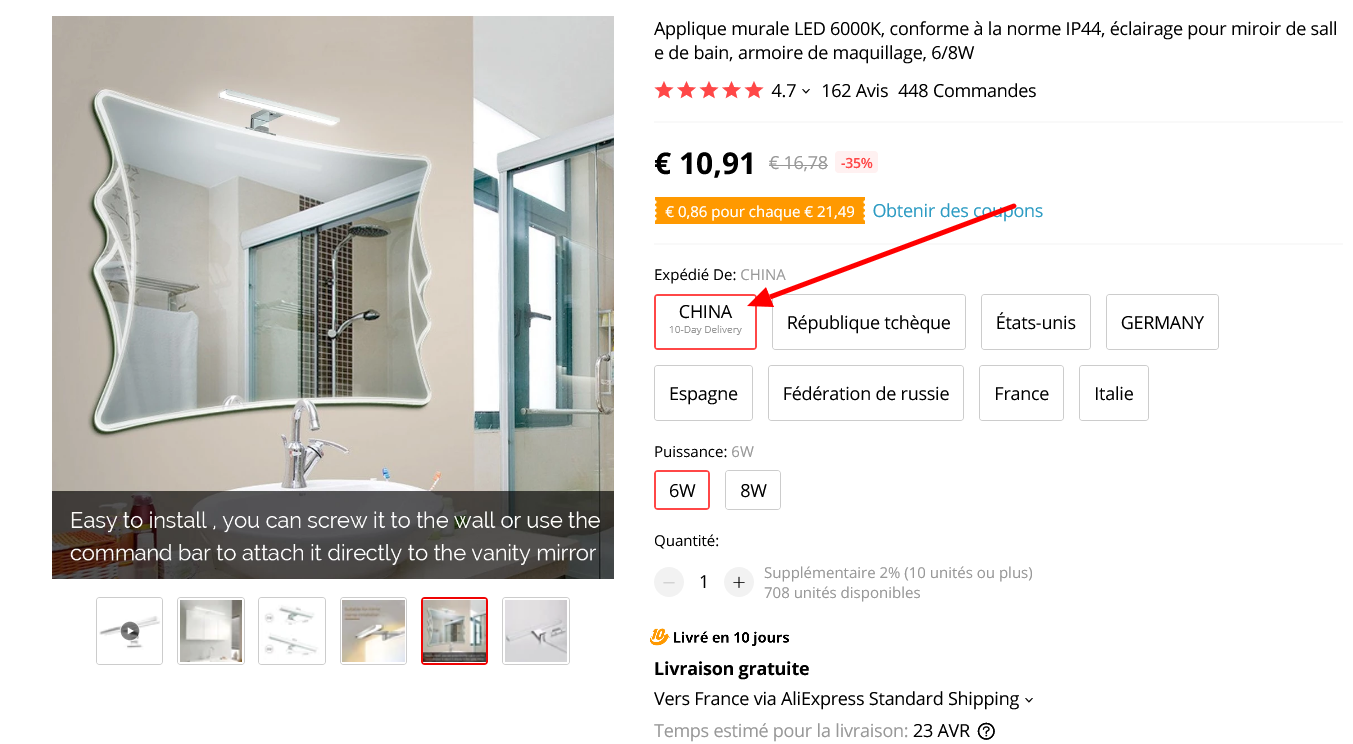Image resolution: width=1353 pixels, height=744 pixels.
Task: Choose République tchèque shipping origin
Action: point(868,322)
